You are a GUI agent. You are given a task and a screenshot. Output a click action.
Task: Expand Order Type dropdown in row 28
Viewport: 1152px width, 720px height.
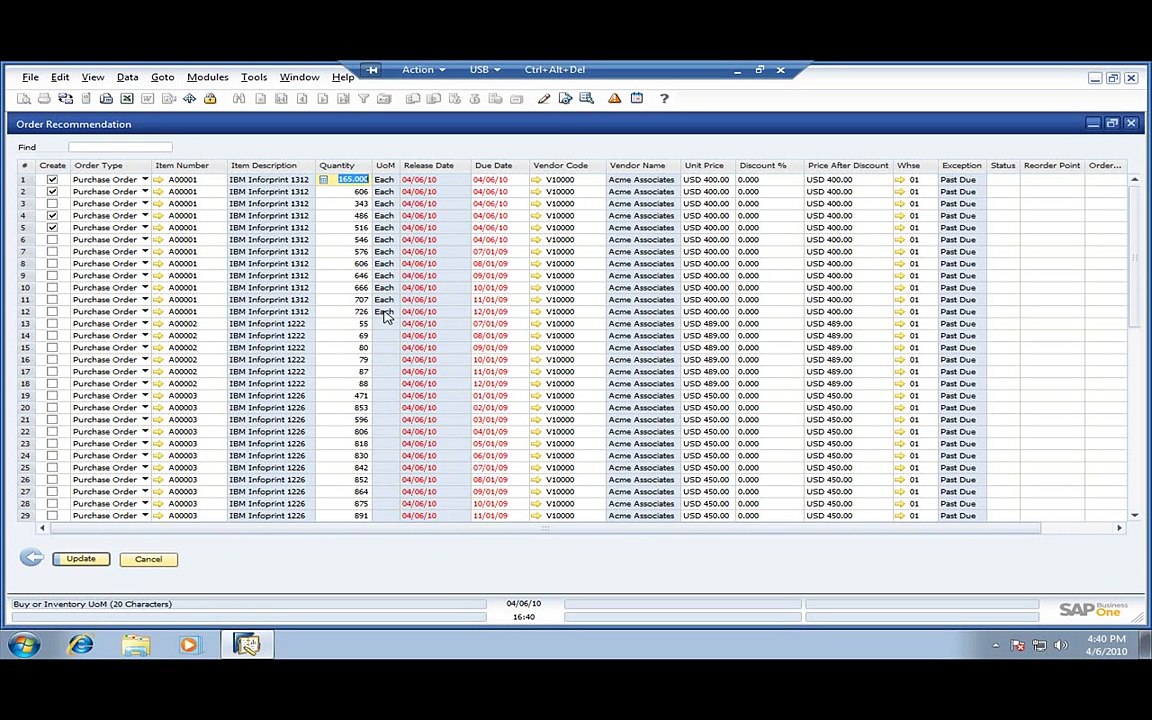click(x=145, y=503)
